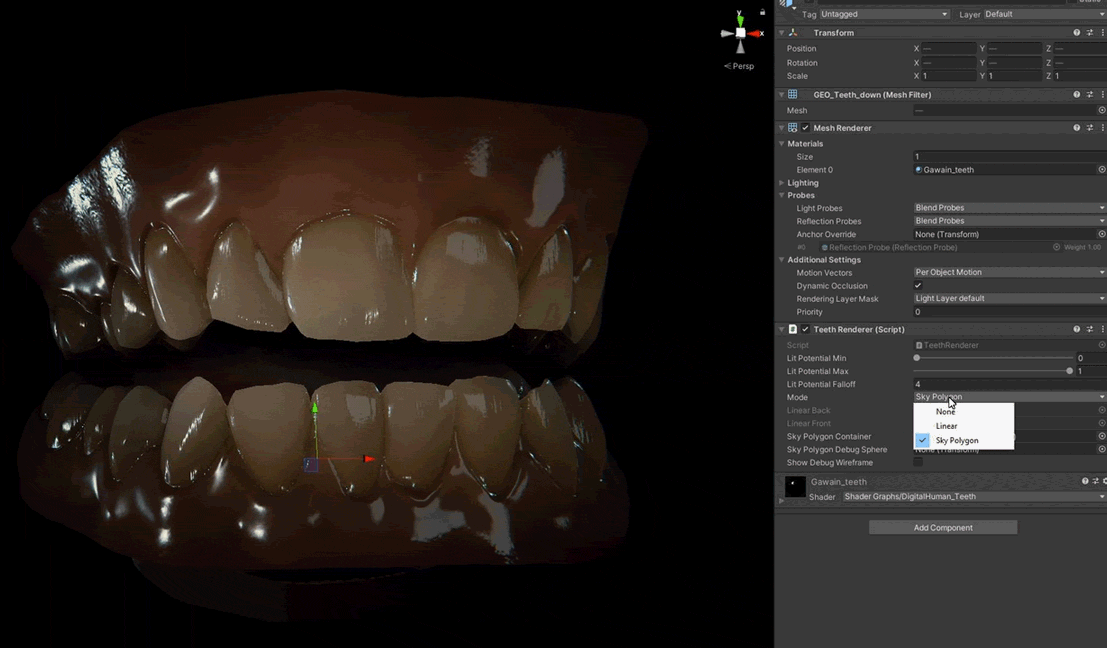
Task: Select None in the Mode popup
Action: coord(945,412)
